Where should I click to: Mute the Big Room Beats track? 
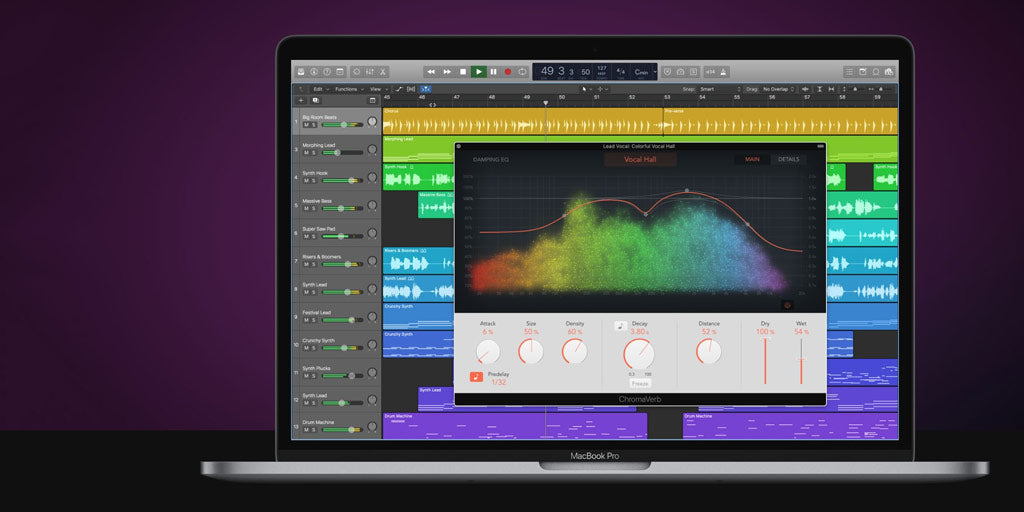(x=305, y=125)
